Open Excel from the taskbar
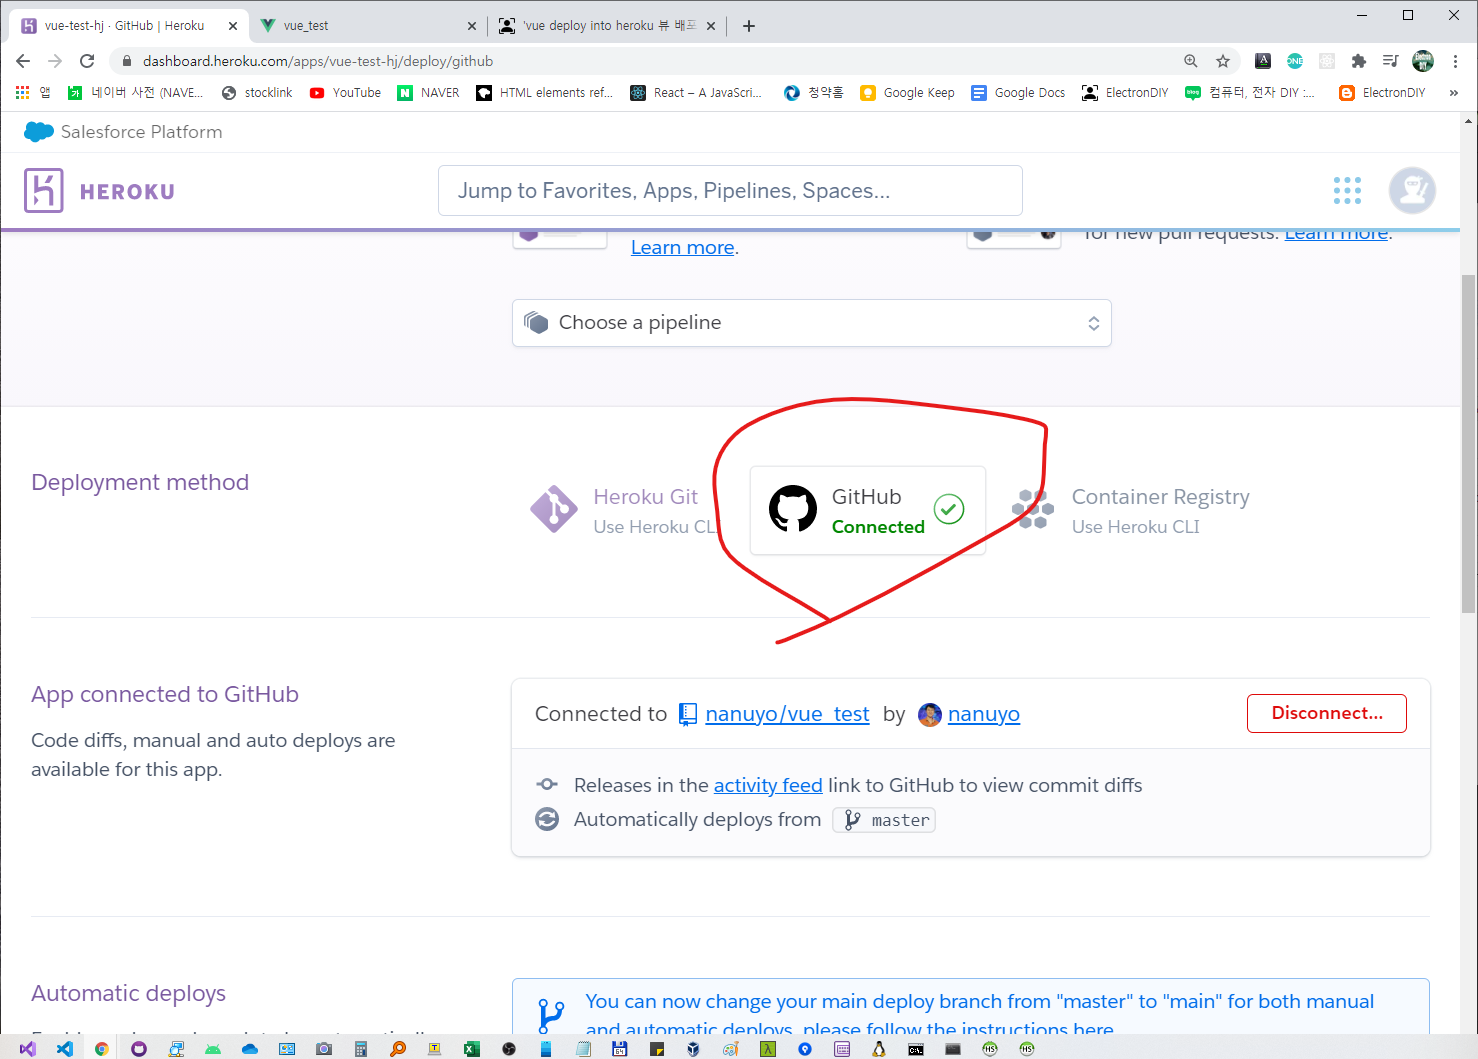The image size is (1478, 1059). pyautogui.click(x=471, y=1049)
